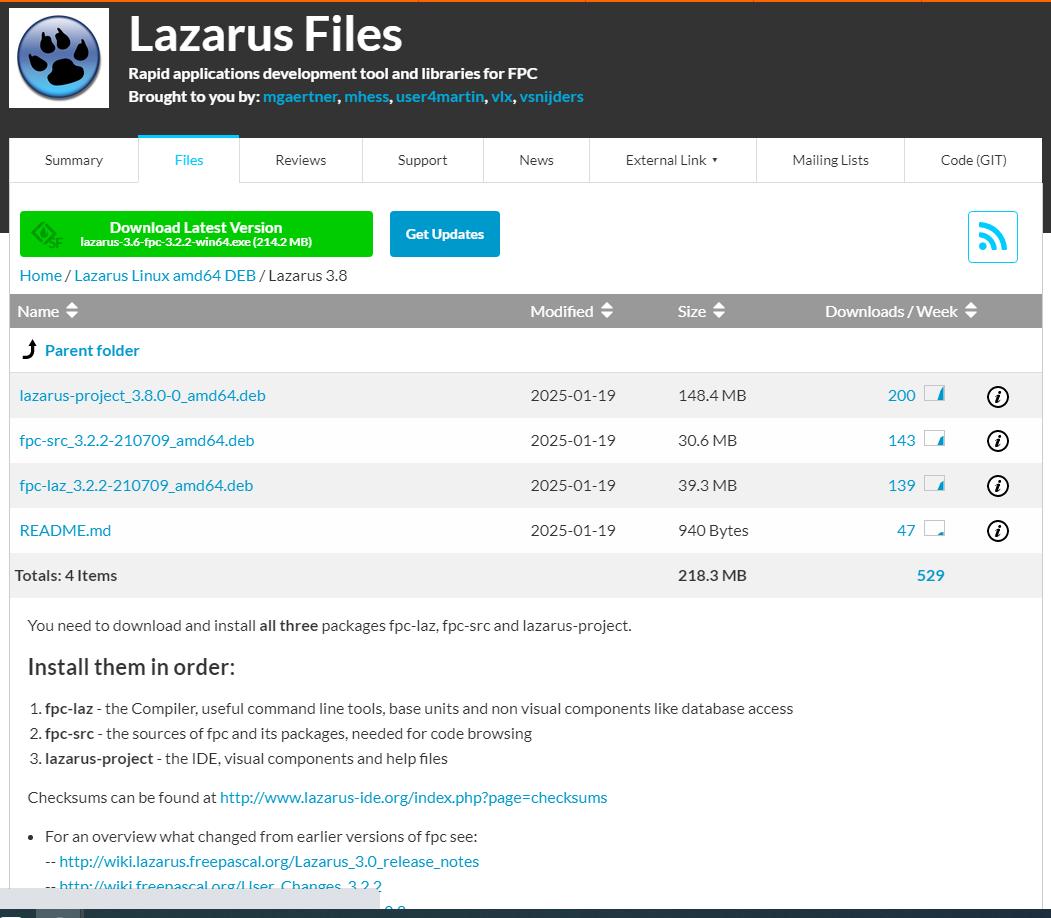
Task: Open info icon for README.md
Action: point(997,531)
